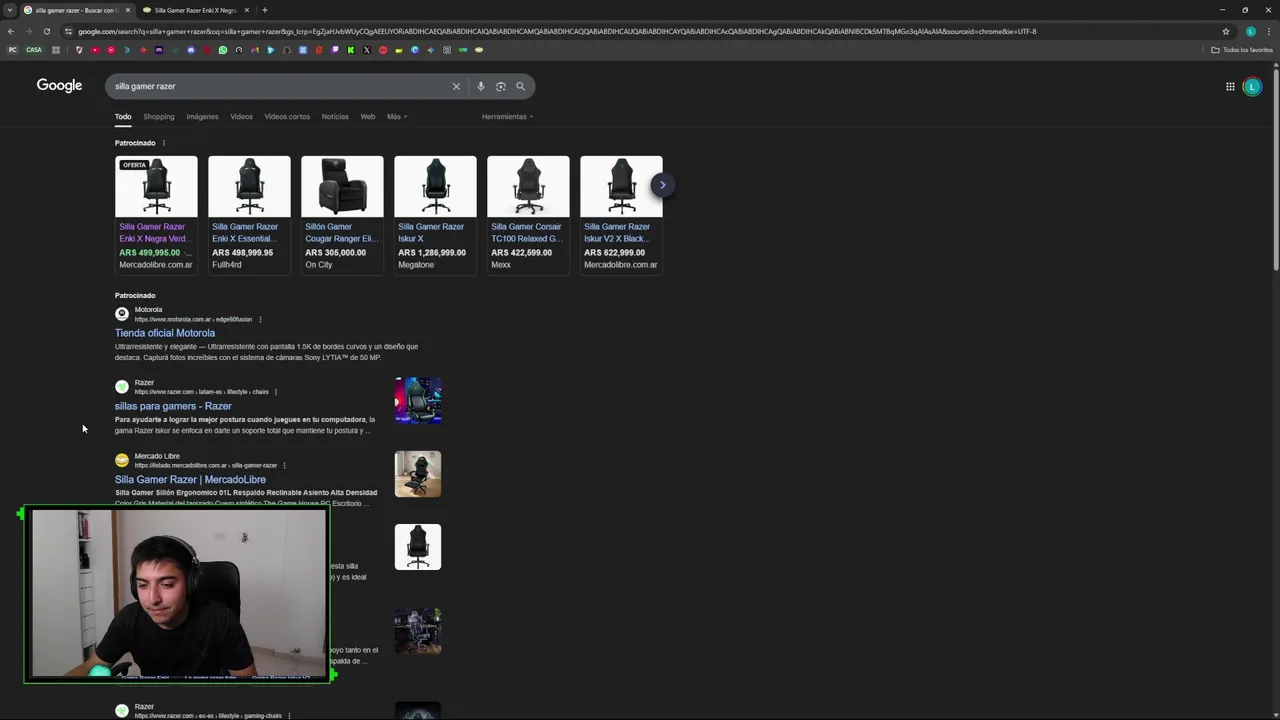Open the three-dot menu for the Motorola ad
Image resolution: width=1280 pixels, height=720 pixels.
point(260,320)
